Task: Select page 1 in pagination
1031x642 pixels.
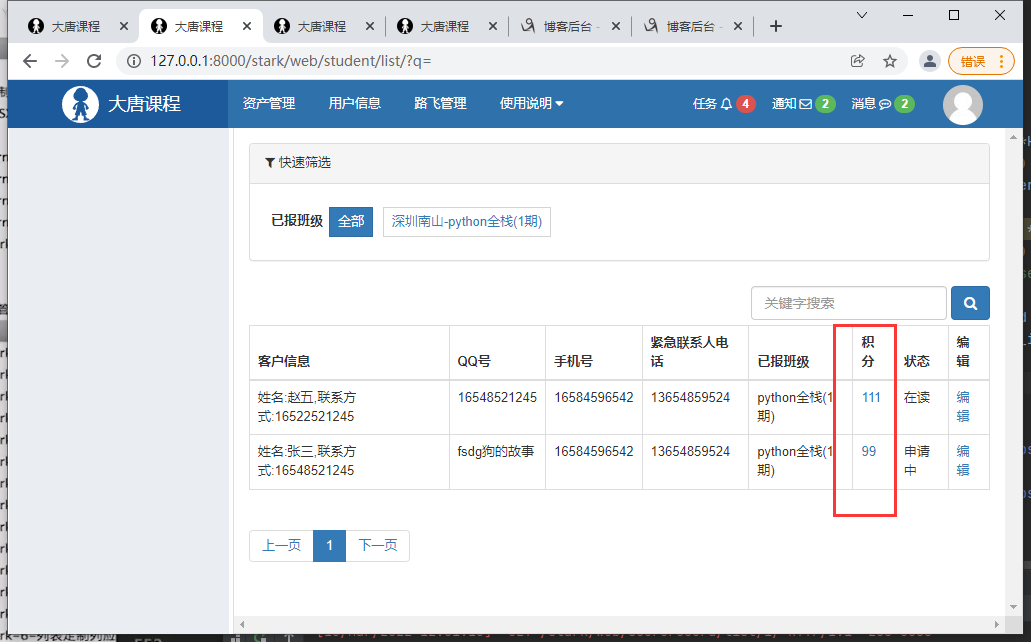Action: pos(329,545)
